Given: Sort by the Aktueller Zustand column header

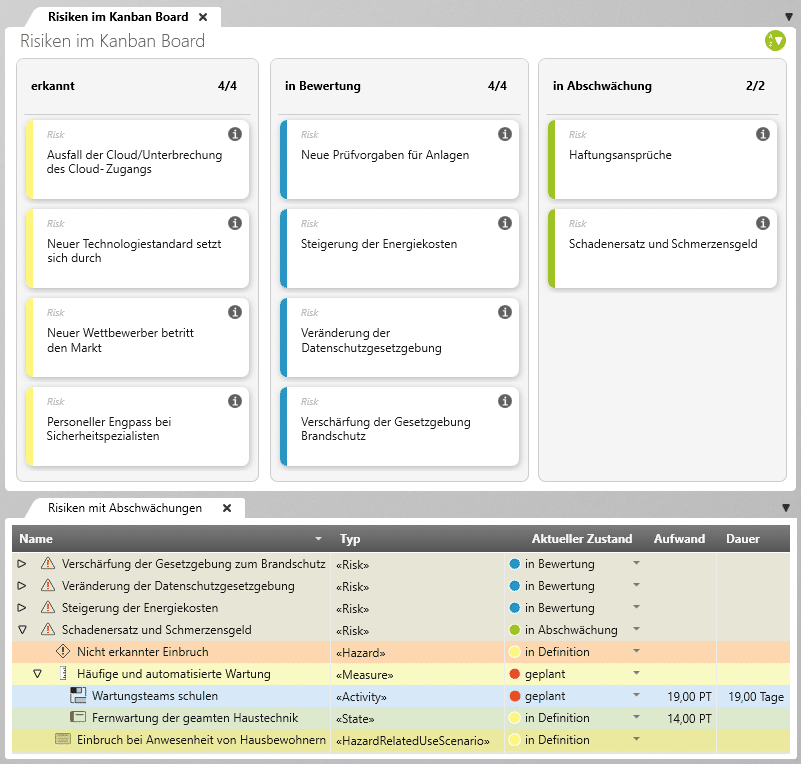Looking at the screenshot, I should pyautogui.click(x=581, y=539).
